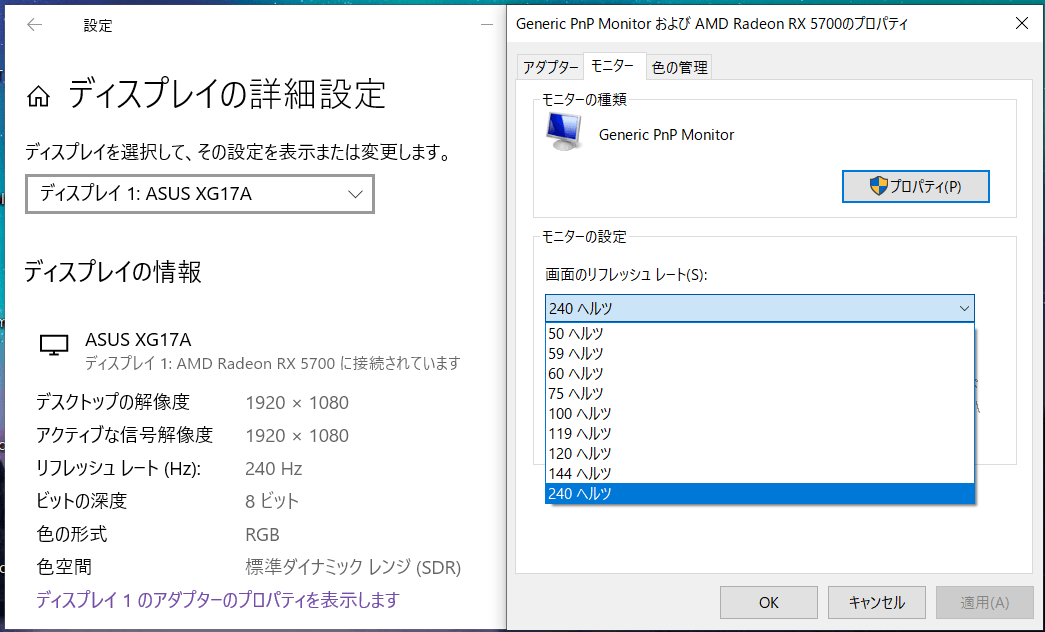Viewport: 1045px width, 632px height.
Task: Click the Generic PnP Monitor icon
Action: point(564,131)
